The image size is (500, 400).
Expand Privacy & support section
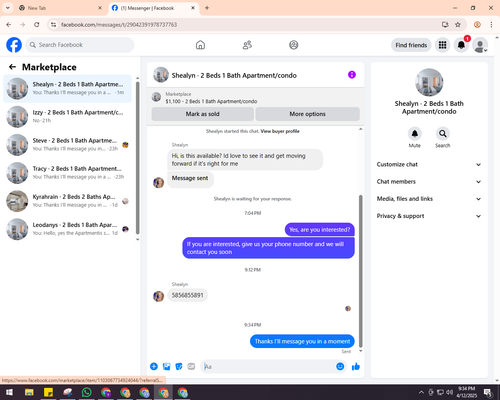click(429, 216)
